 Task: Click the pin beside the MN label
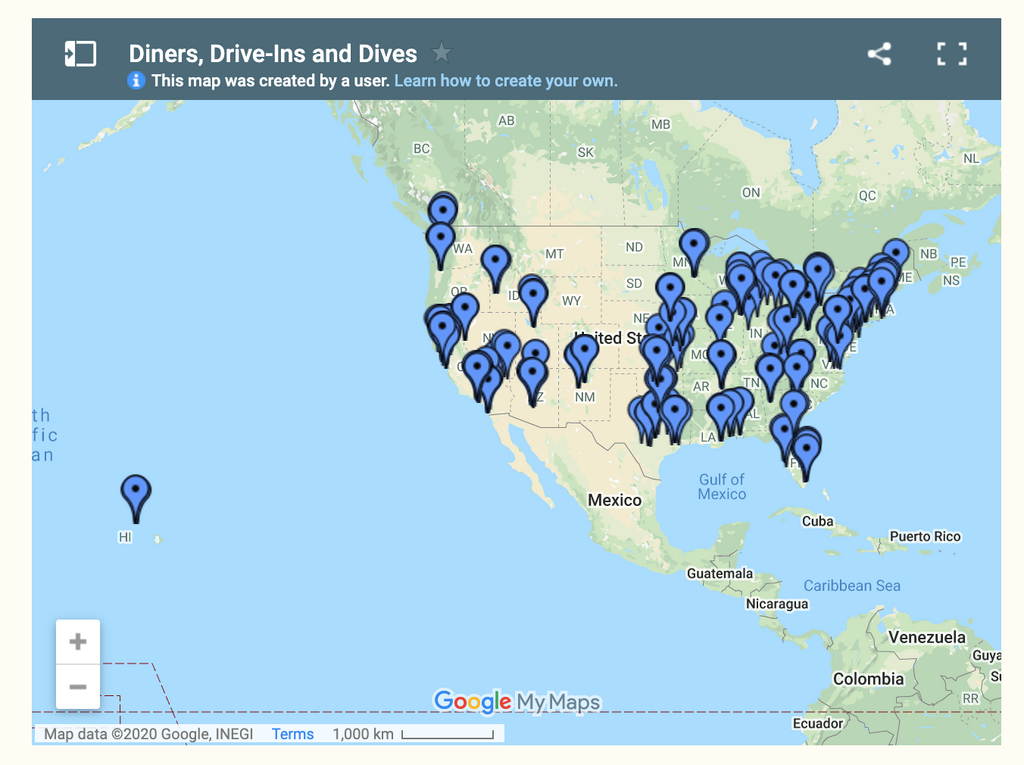tap(694, 252)
